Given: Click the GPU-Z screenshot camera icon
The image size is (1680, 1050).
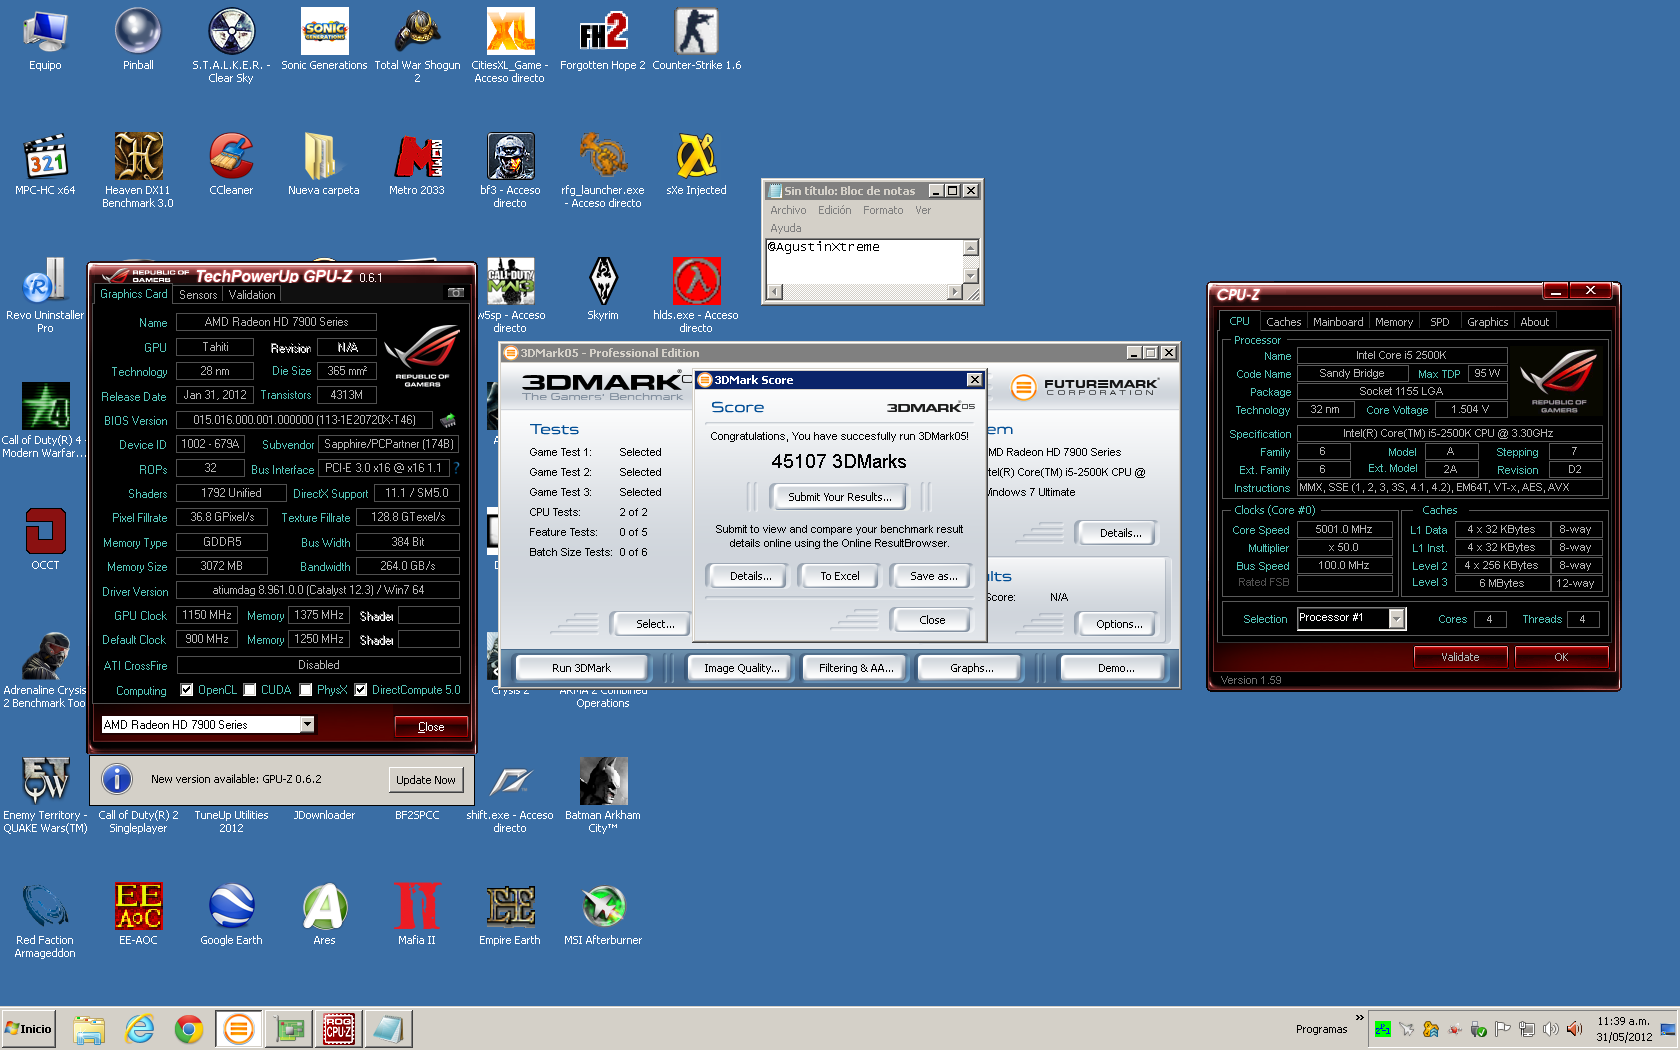Looking at the screenshot, I should click(x=455, y=293).
